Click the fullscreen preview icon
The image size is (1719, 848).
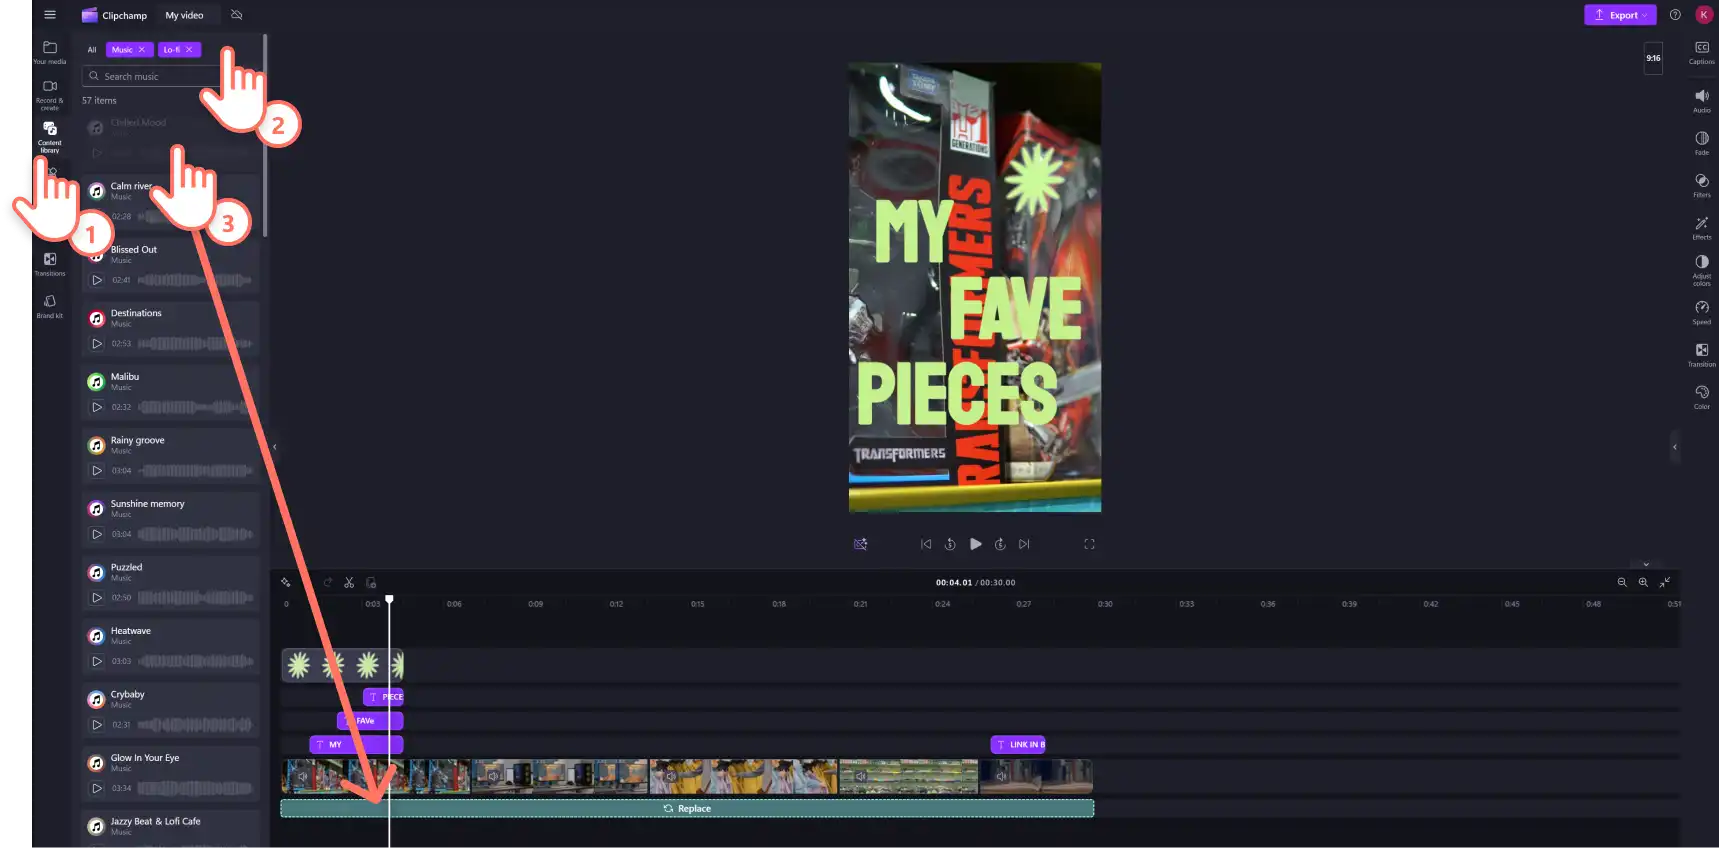tap(1089, 544)
